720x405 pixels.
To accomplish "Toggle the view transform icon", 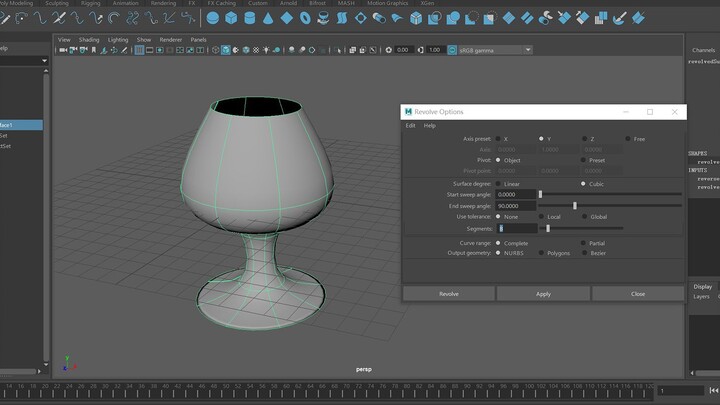I will (452, 50).
